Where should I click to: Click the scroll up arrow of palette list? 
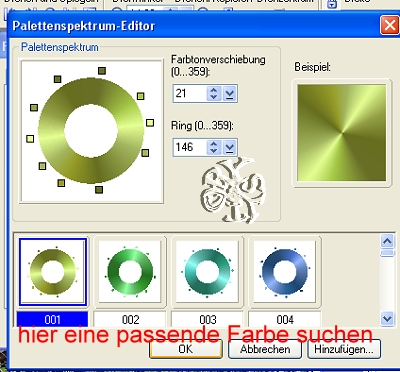(x=387, y=241)
